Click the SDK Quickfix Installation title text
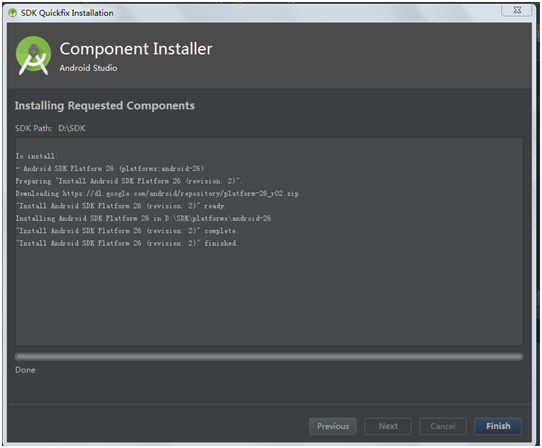 click(x=67, y=13)
